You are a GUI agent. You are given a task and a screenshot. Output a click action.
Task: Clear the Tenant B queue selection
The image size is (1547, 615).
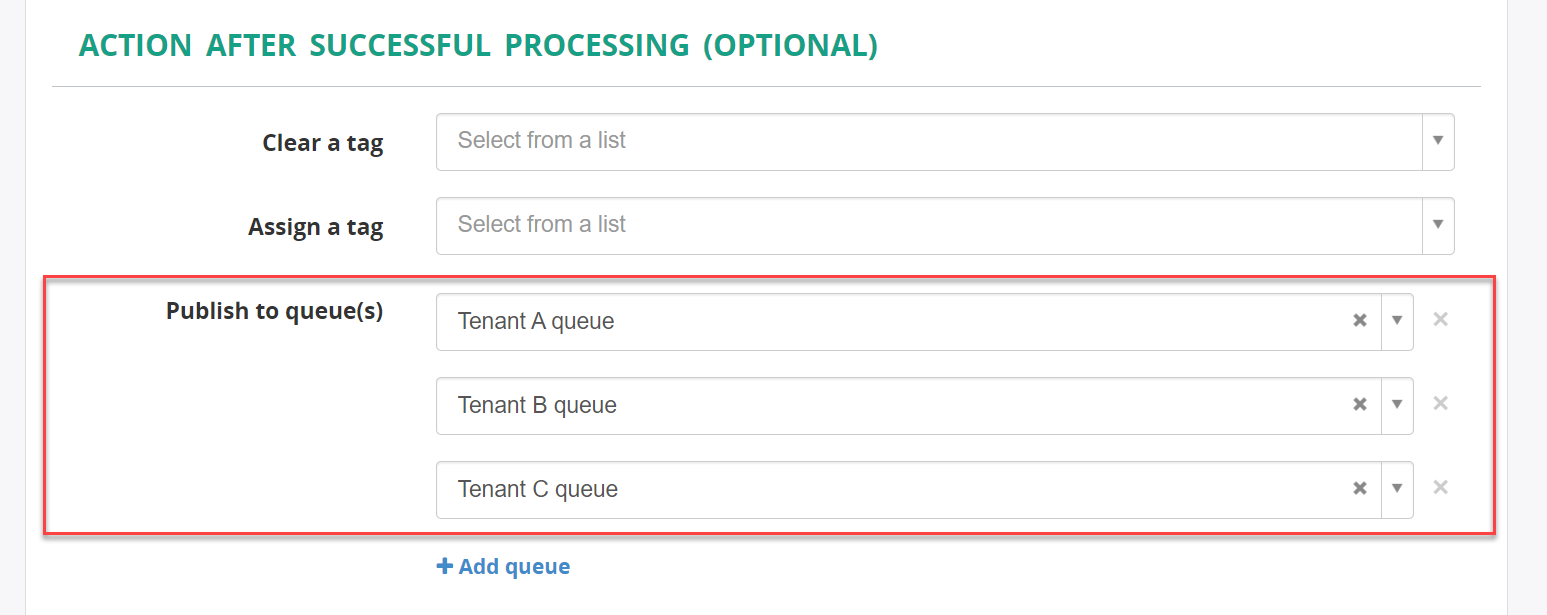click(1360, 405)
